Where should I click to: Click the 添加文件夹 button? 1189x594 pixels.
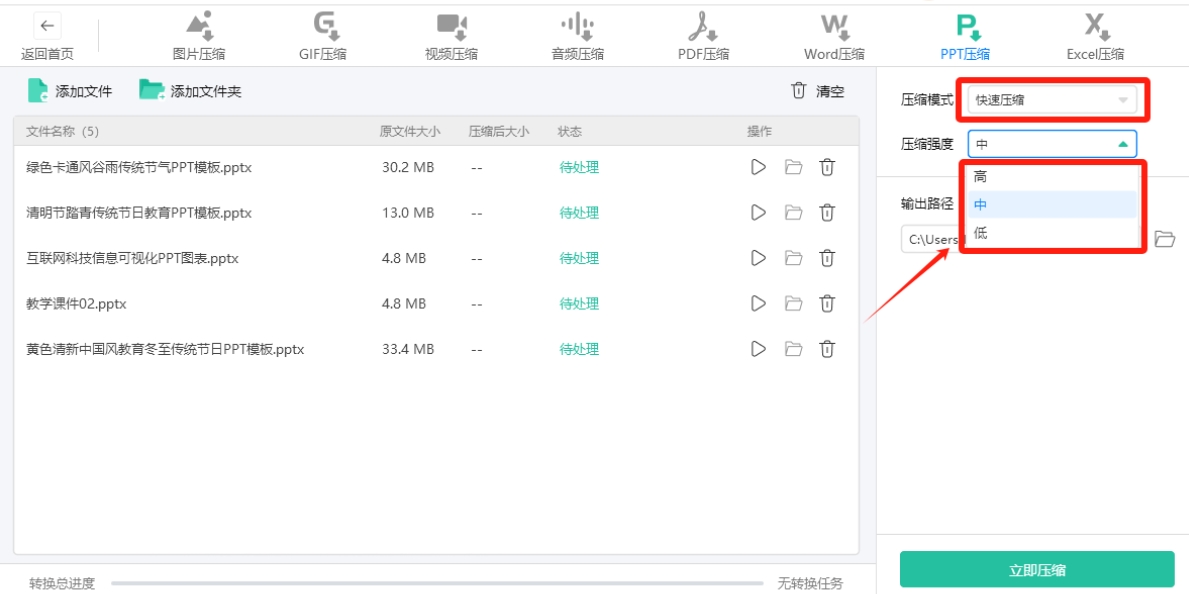[x=190, y=91]
